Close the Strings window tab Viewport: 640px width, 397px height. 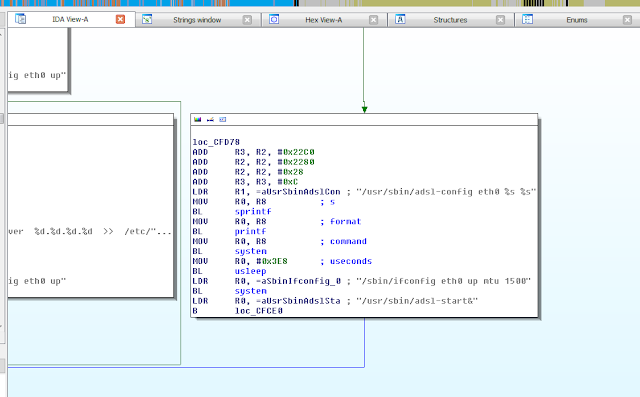click(x=247, y=20)
